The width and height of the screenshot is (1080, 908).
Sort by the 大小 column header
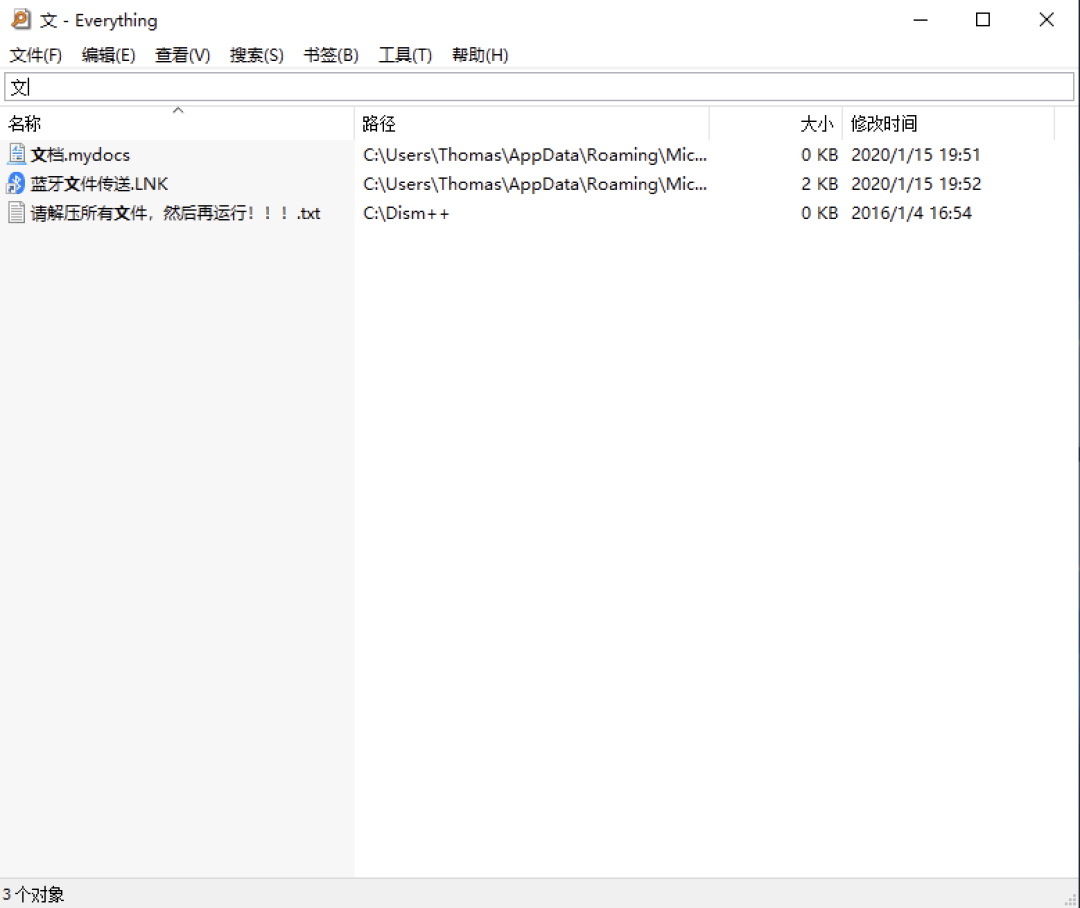[776, 123]
